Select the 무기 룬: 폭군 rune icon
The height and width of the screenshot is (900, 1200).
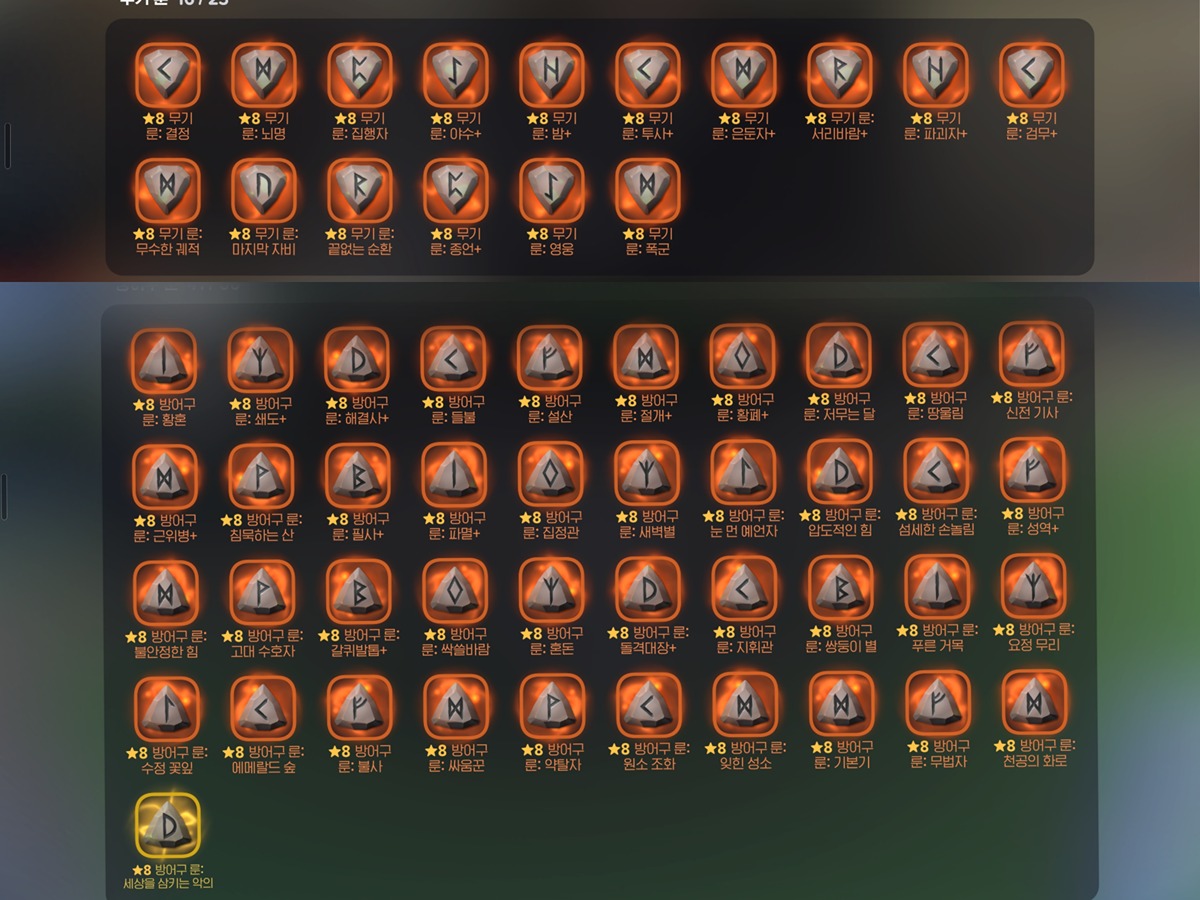[648, 191]
